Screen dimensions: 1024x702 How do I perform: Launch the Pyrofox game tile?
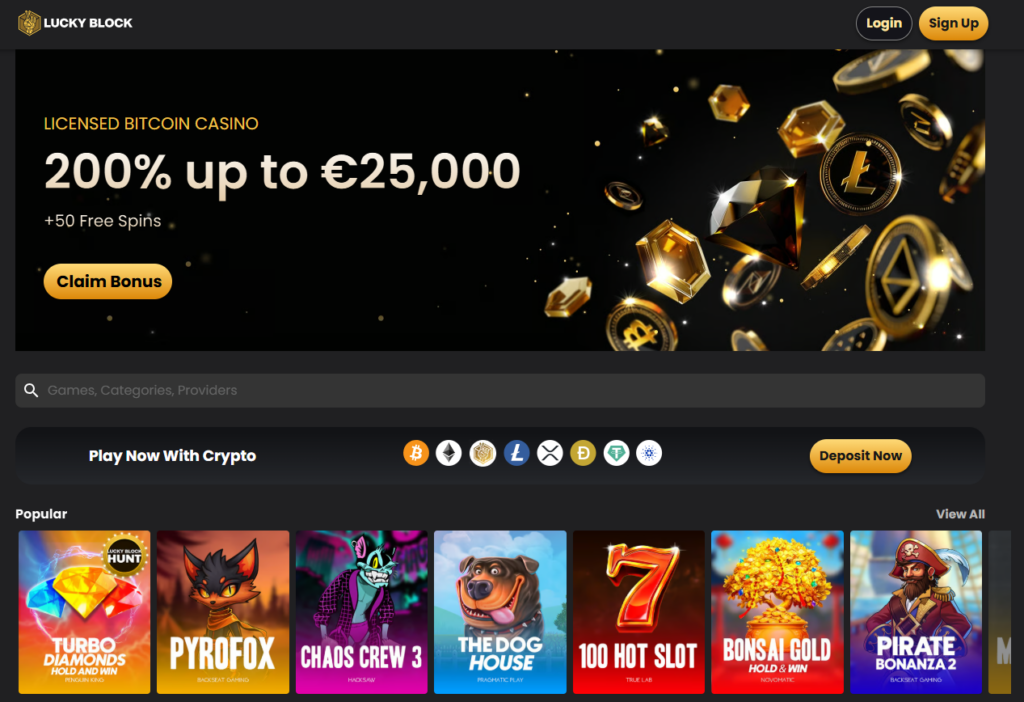[223, 612]
